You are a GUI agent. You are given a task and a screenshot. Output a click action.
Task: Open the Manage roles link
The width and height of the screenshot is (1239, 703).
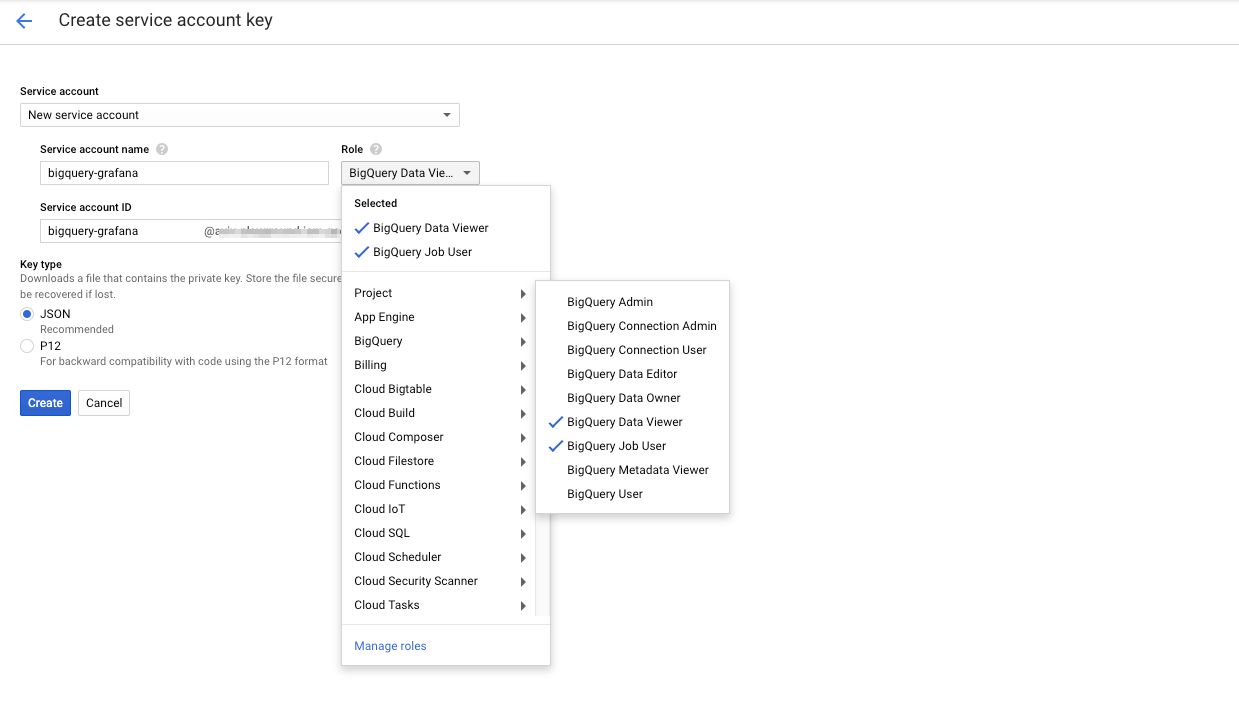click(x=390, y=646)
